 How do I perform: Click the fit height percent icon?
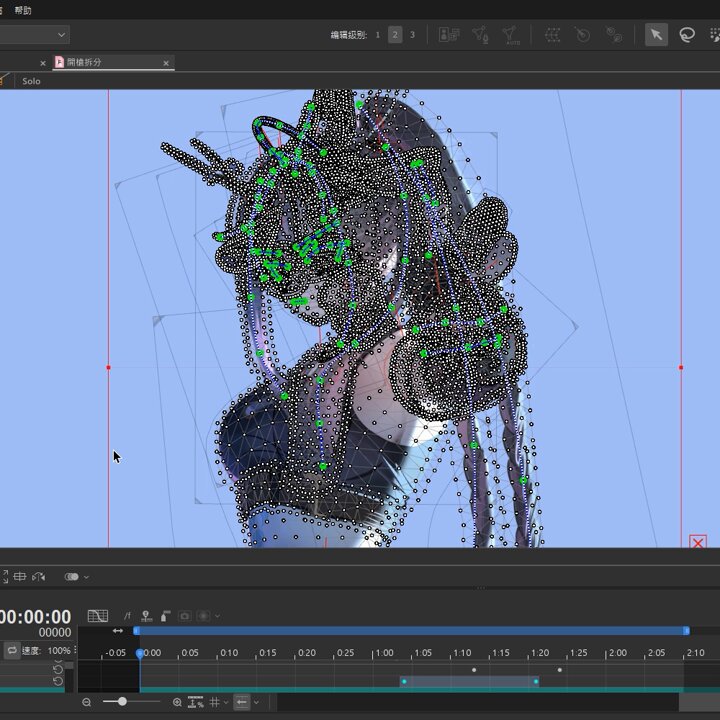tap(196, 702)
